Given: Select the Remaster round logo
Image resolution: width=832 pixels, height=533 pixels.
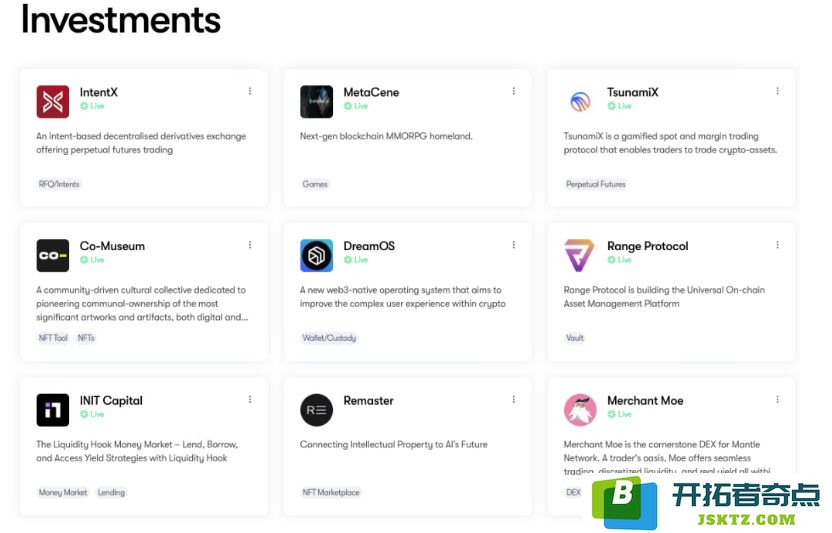Looking at the screenshot, I should pos(316,410).
